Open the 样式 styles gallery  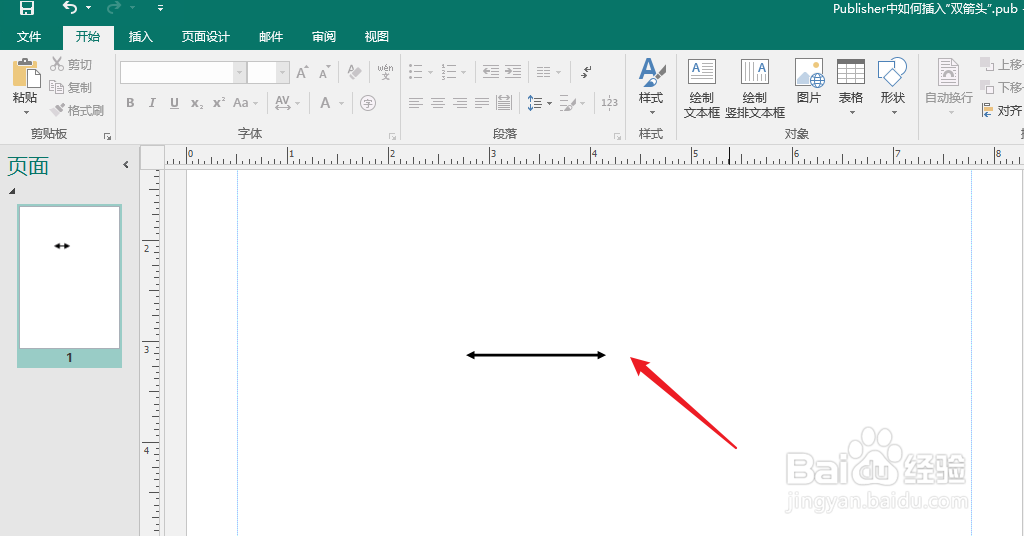(651, 87)
